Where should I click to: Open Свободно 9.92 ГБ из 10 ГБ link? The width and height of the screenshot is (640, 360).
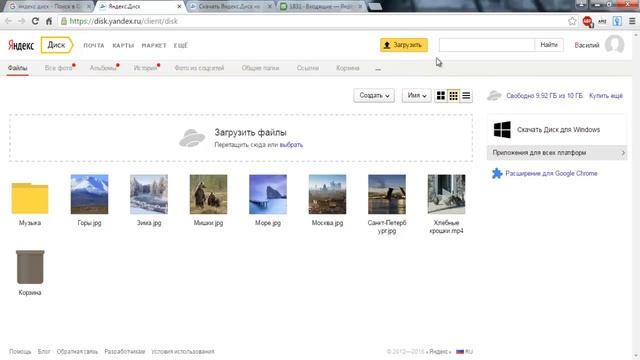[544, 96]
